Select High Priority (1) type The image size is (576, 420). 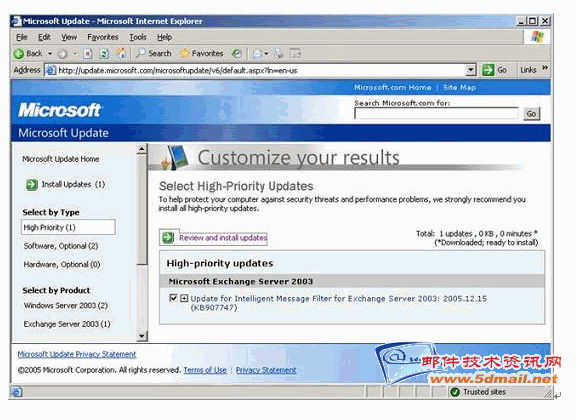(x=68, y=227)
